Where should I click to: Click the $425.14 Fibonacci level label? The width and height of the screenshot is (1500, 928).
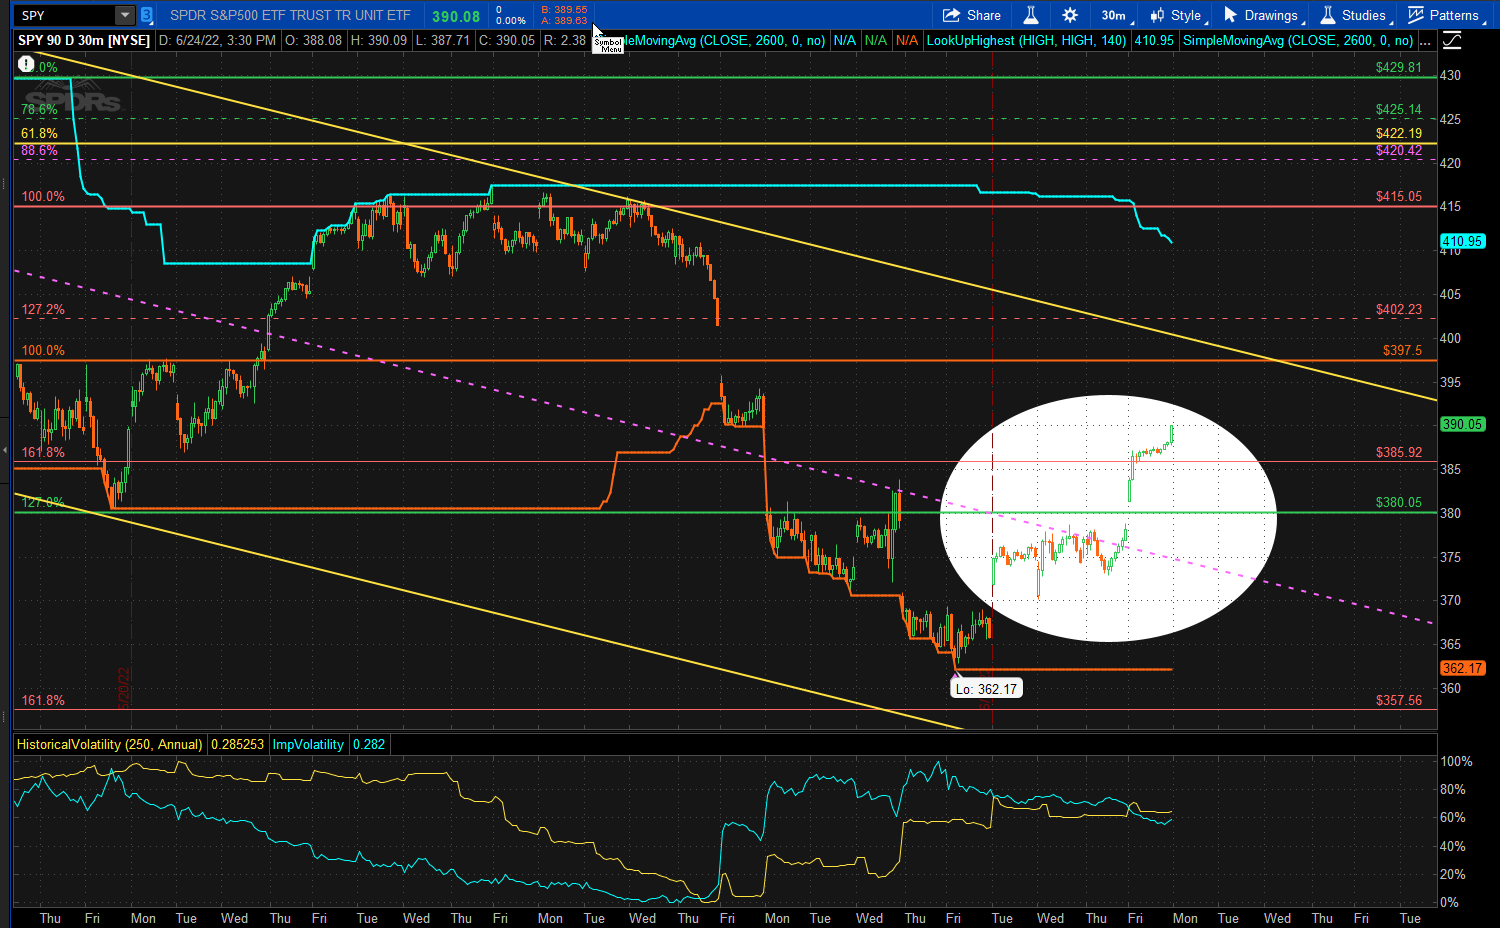1398,109
